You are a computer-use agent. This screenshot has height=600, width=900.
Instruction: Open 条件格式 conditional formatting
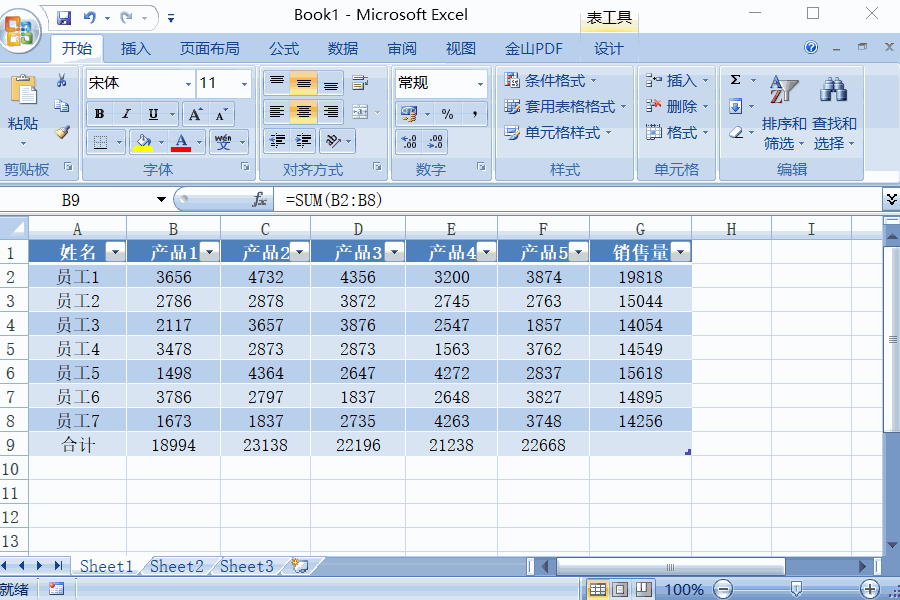(x=550, y=80)
